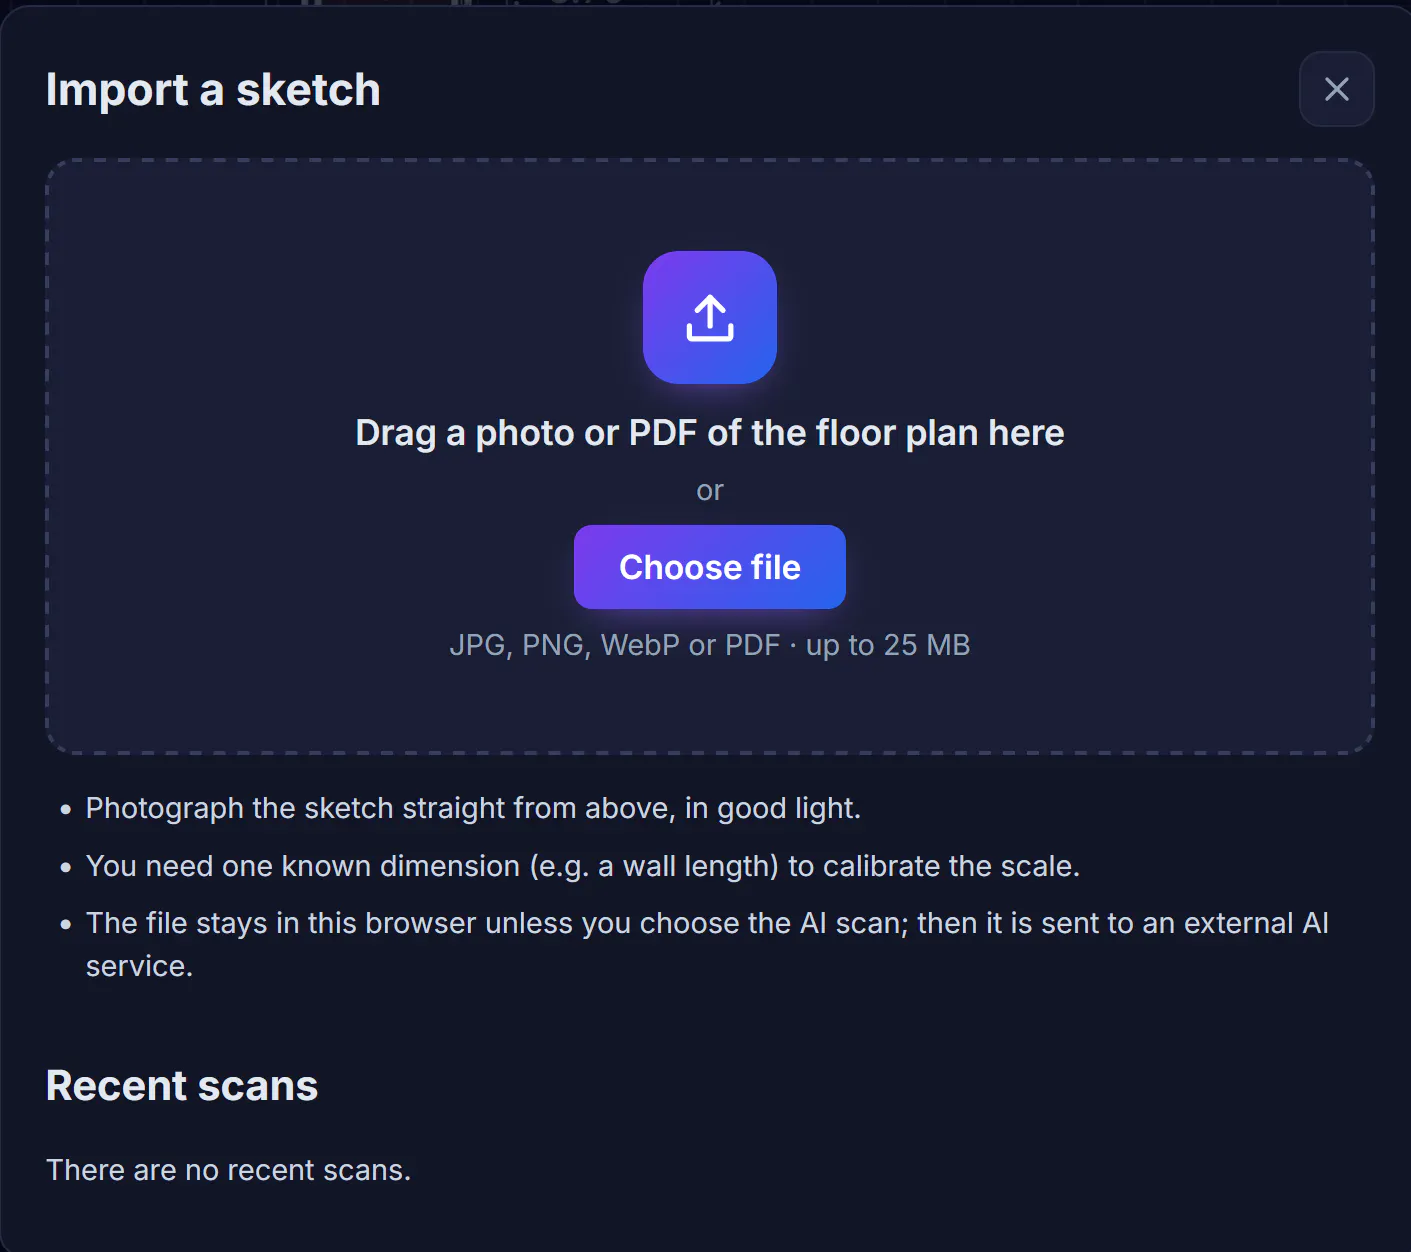1411x1252 pixels.
Task: Click 'There are no recent scans.' text
Action: tap(229, 1170)
